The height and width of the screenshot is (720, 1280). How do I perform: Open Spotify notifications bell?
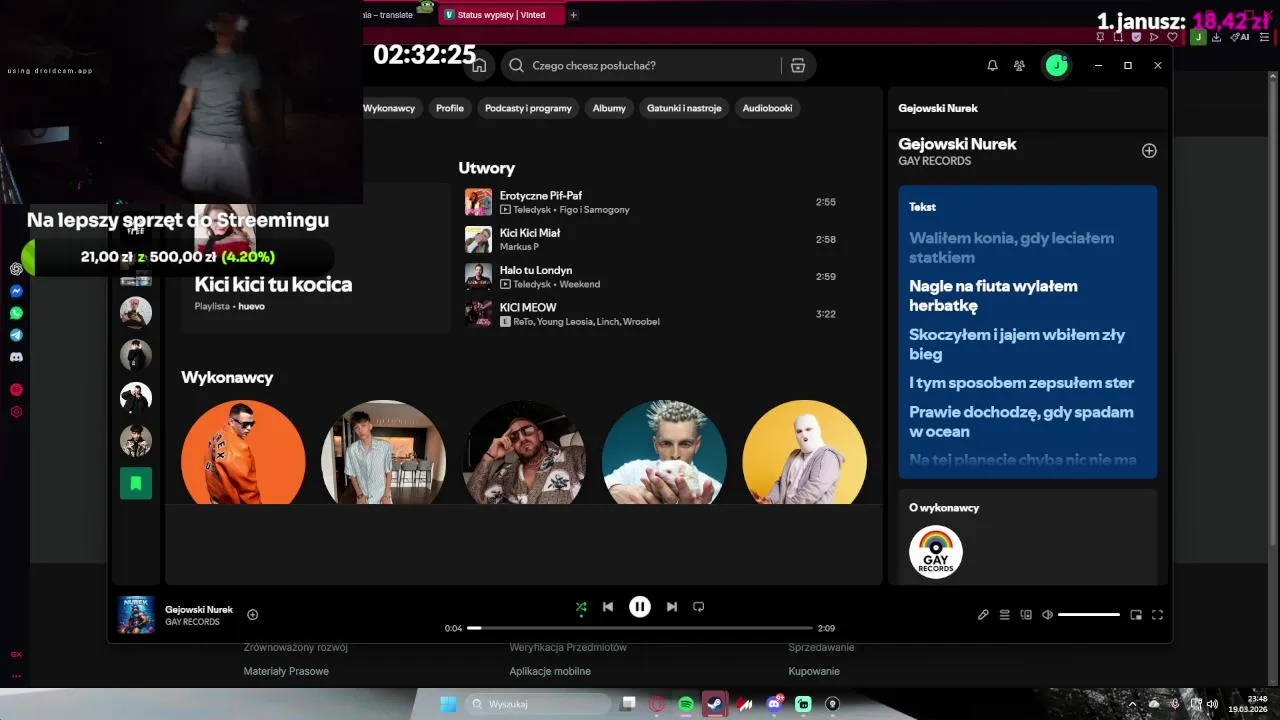(992, 65)
